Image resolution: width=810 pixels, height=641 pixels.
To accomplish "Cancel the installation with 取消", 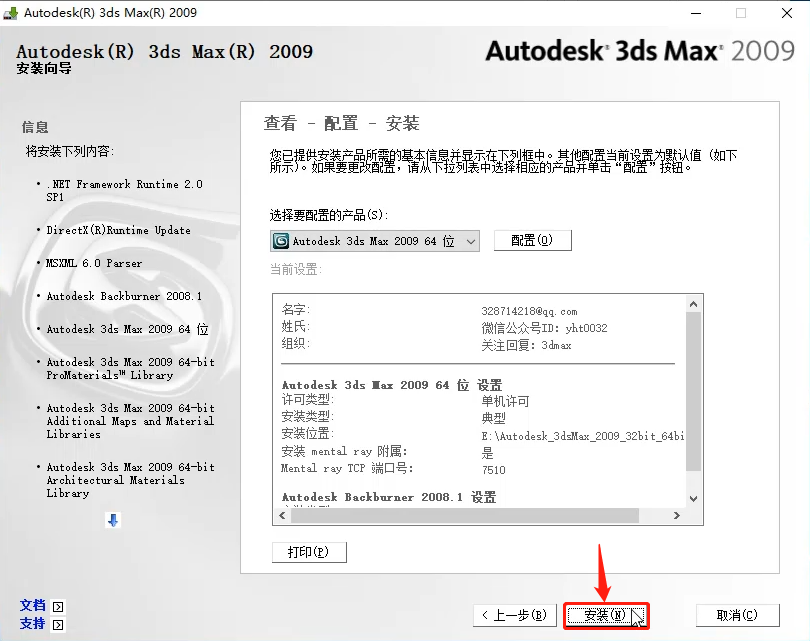I will tap(737, 617).
